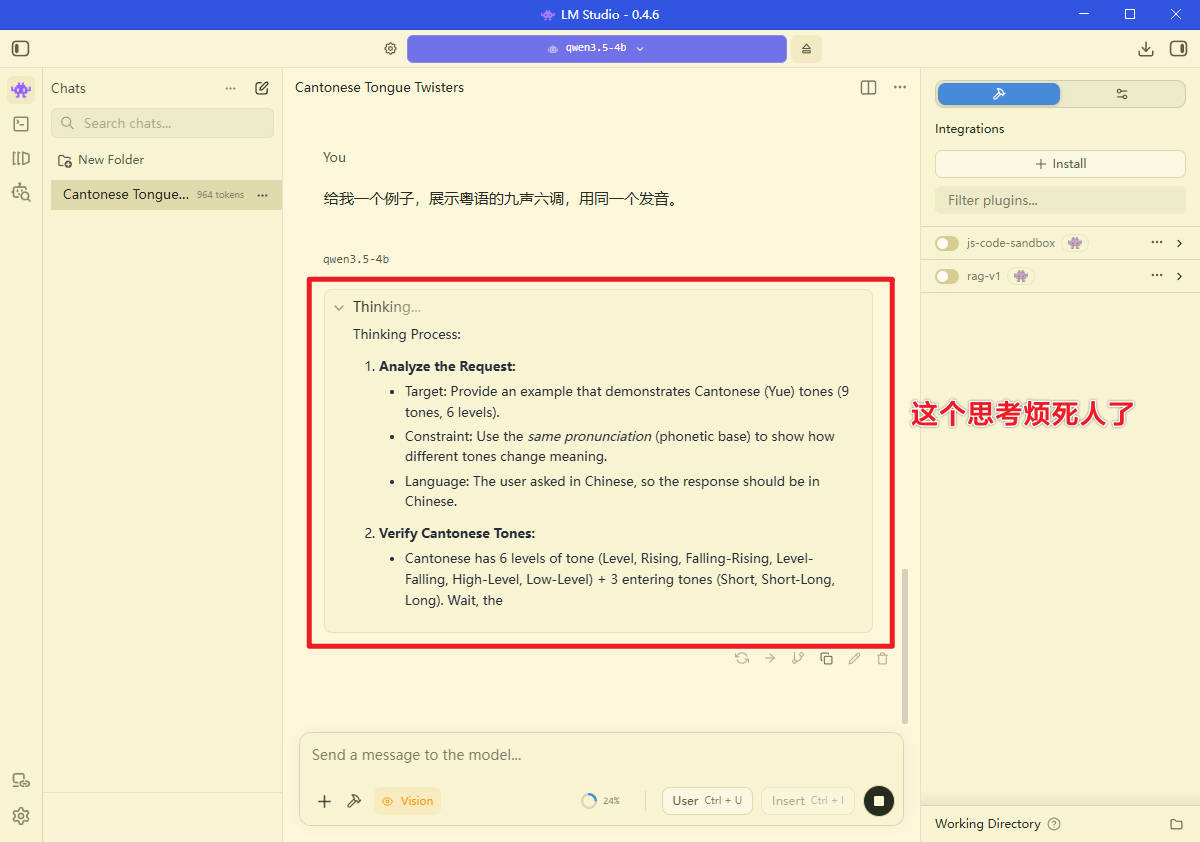Check the 24% context usage indicator
Viewport: 1200px width, 842px height.
(599, 800)
